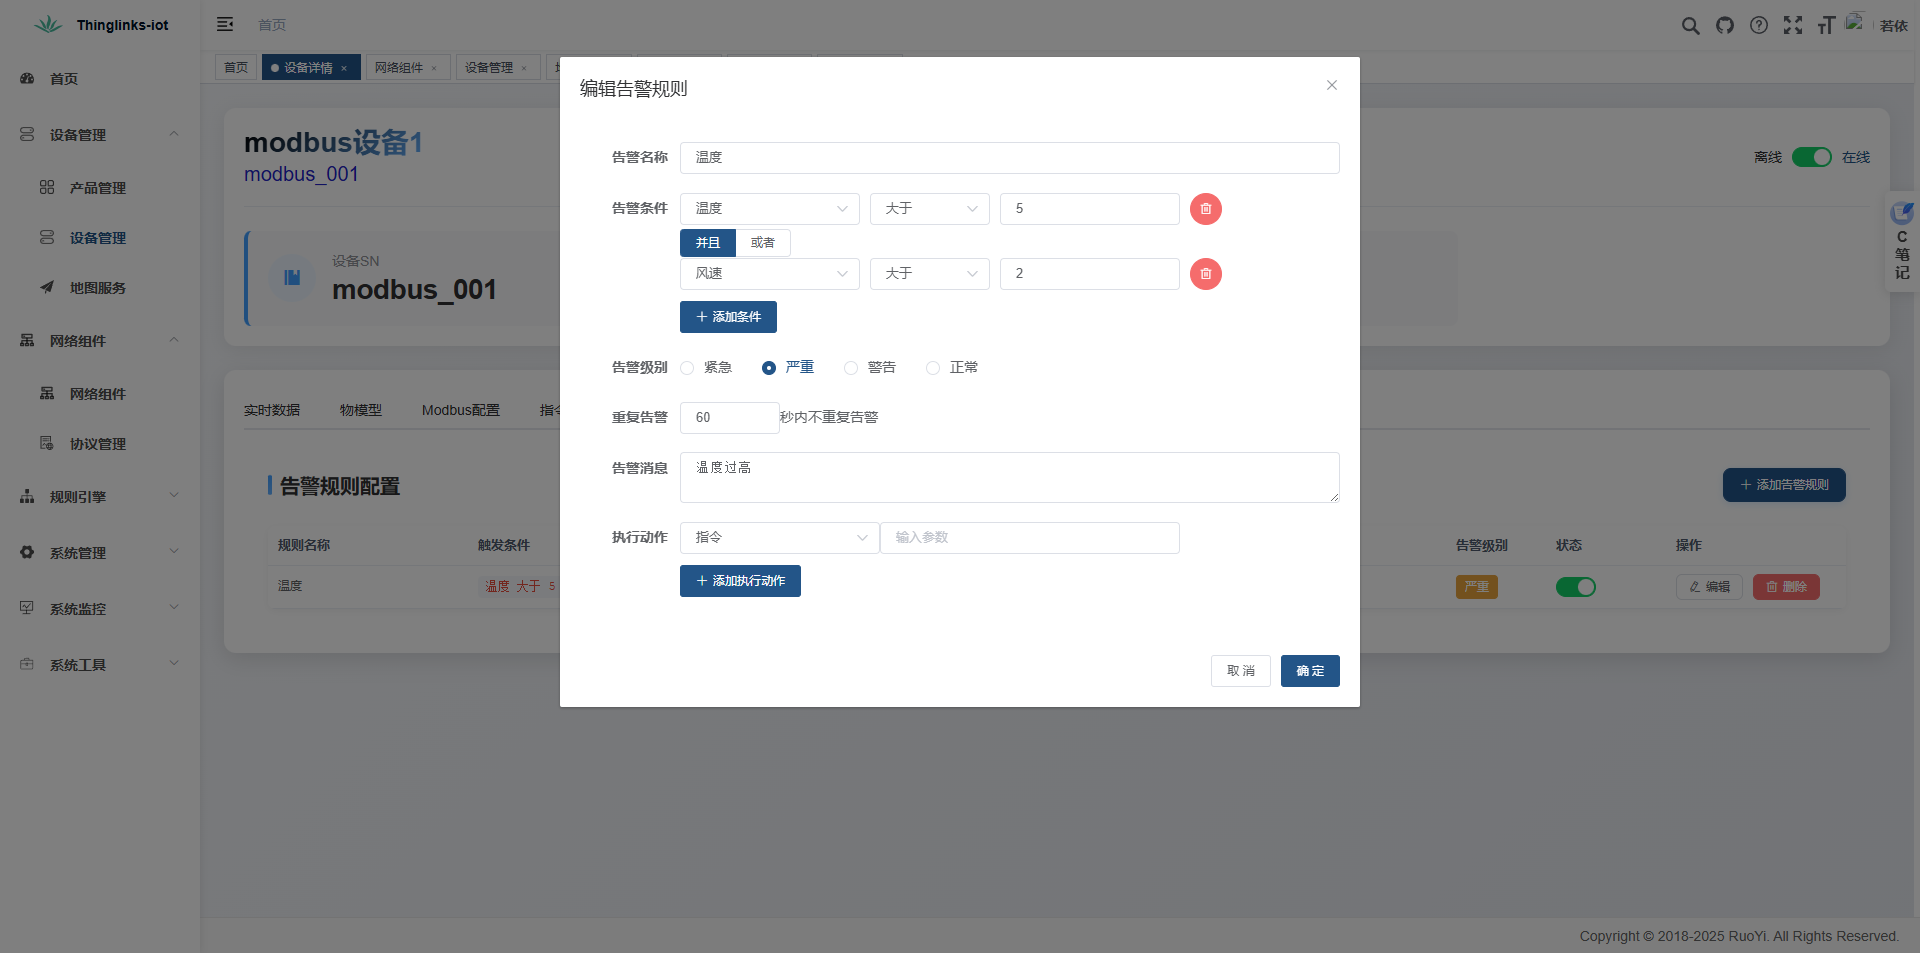Click the 添加条件 button
The width and height of the screenshot is (1920, 953).
(x=728, y=317)
